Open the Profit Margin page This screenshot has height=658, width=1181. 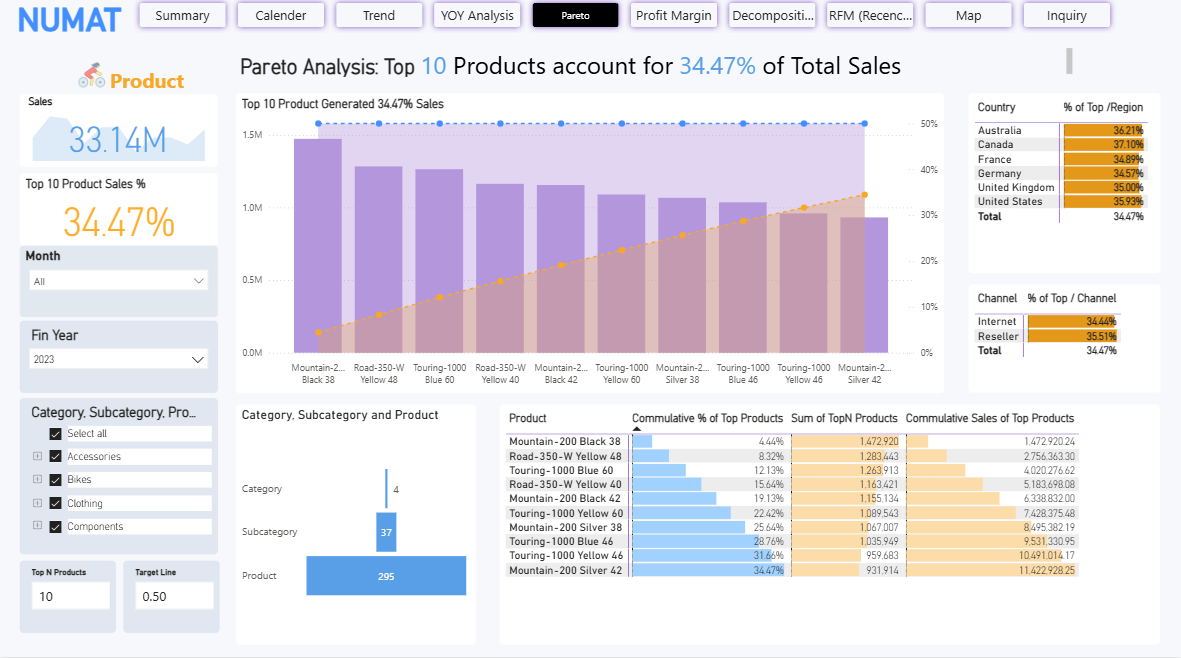pyautogui.click(x=673, y=15)
